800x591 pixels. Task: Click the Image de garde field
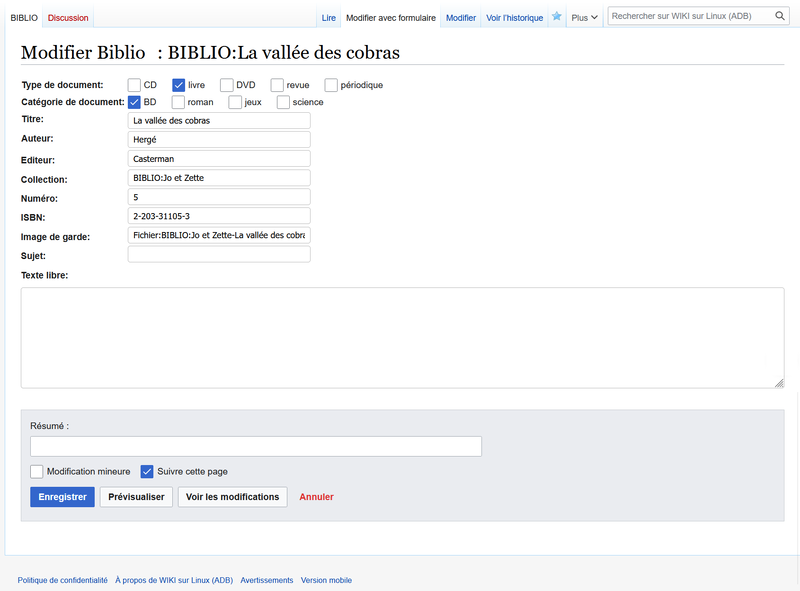(x=219, y=235)
